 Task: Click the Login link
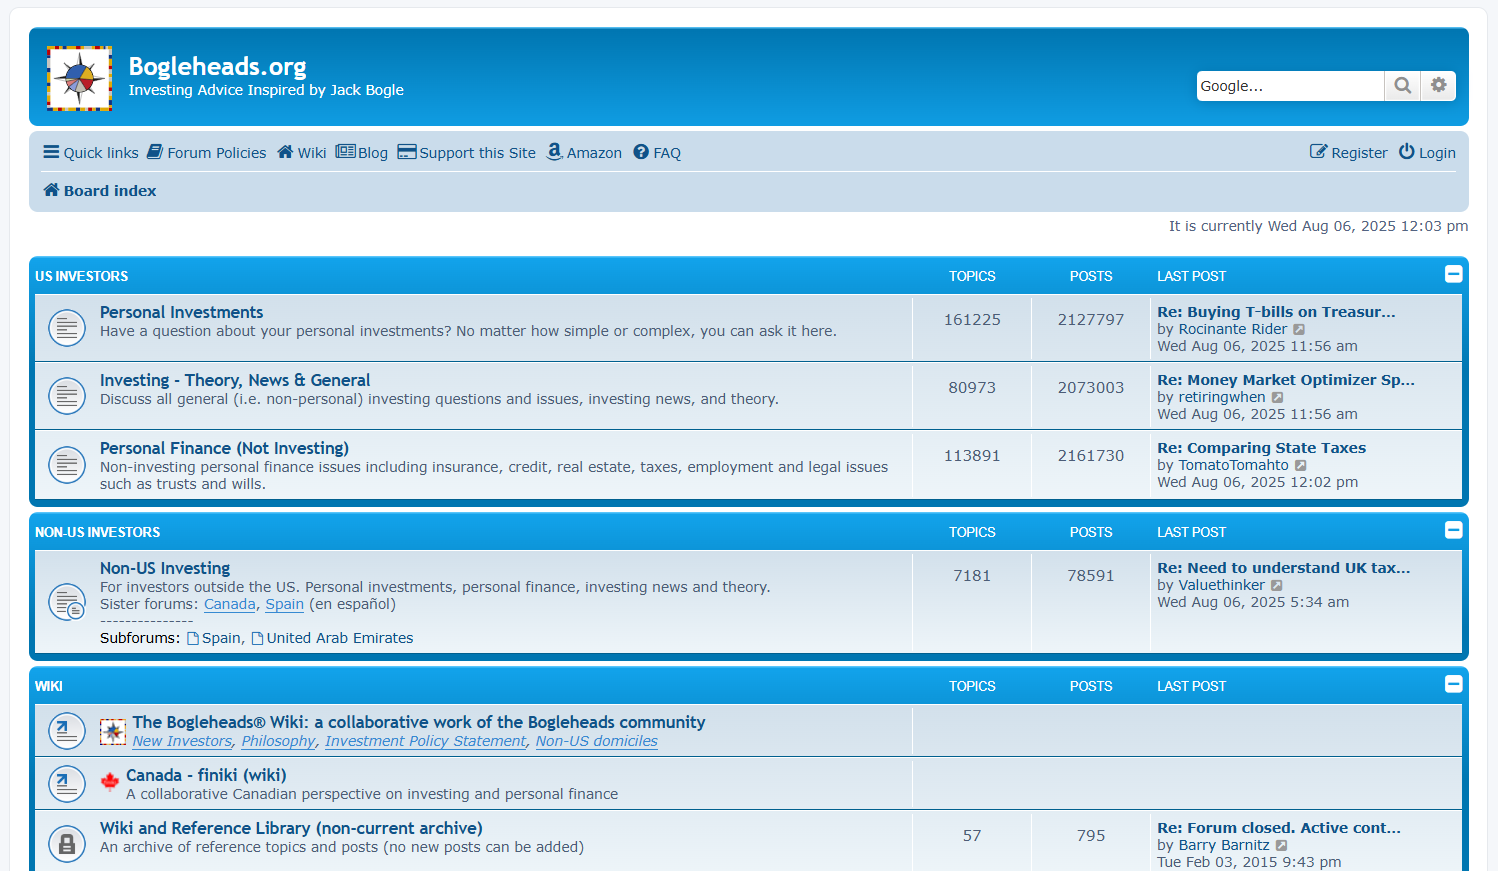[1427, 153]
